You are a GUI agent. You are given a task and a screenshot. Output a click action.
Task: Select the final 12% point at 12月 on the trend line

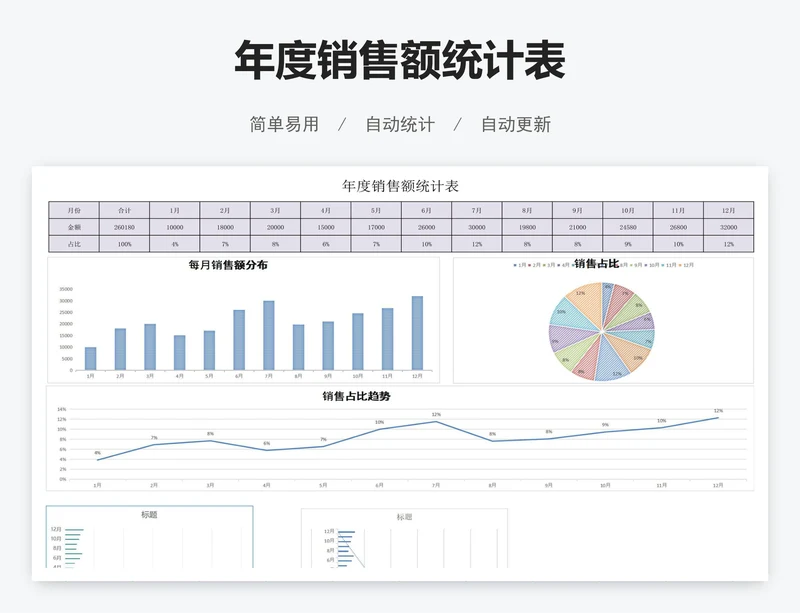click(718, 418)
